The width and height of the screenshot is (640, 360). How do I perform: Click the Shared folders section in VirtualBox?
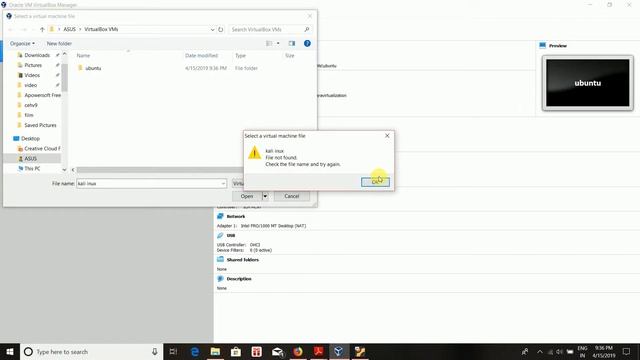click(242, 260)
